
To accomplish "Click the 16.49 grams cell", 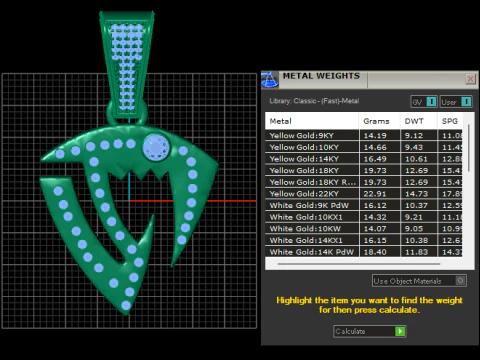I will [380, 159].
